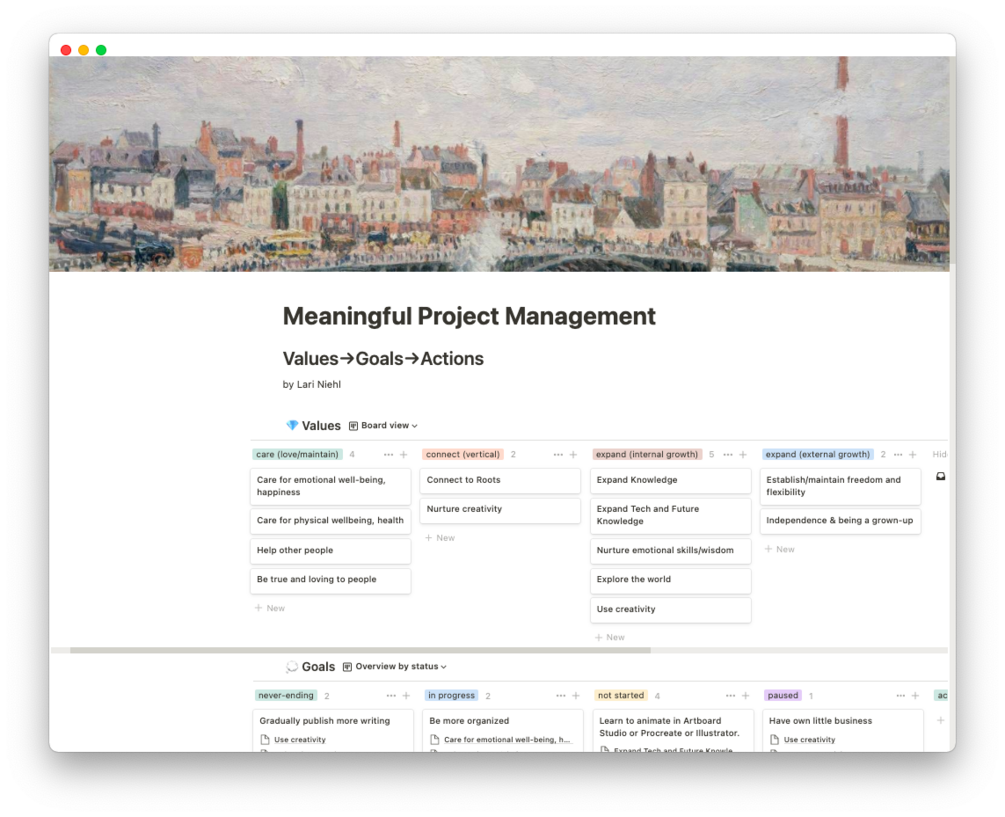The width and height of the screenshot is (1005, 817).
Task: Select the in progress status tag
Action: [x=452, y=695]
